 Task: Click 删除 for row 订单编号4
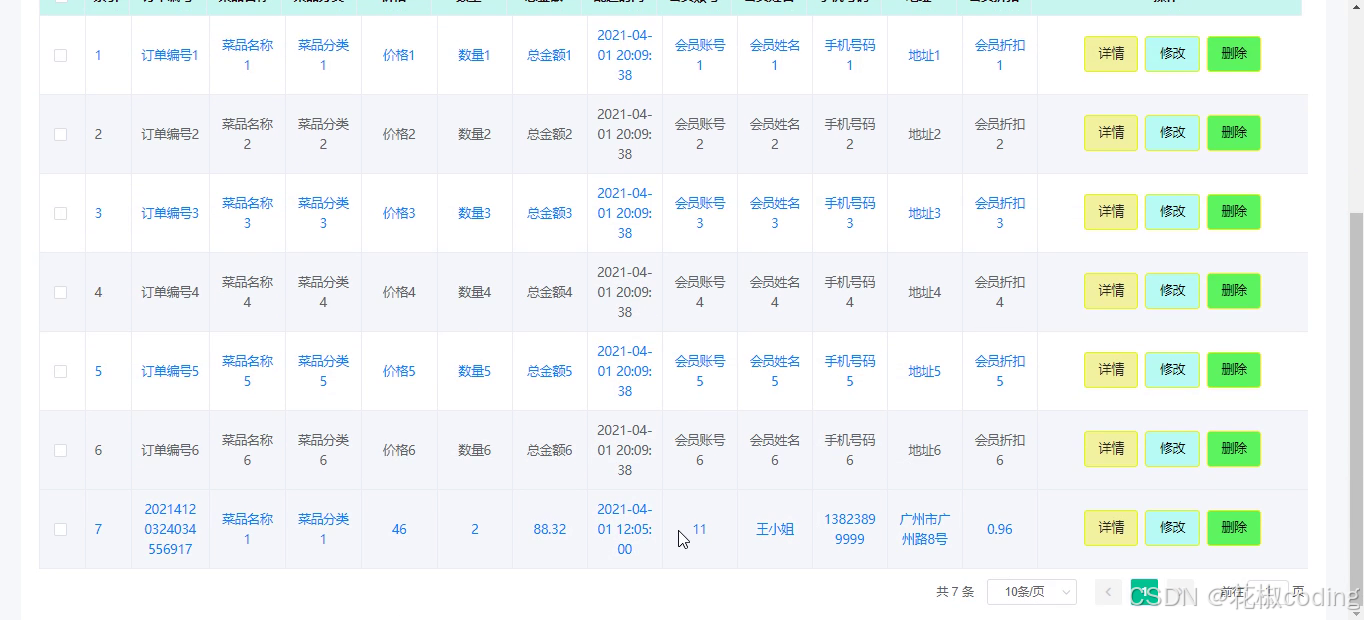(1234, 291)
